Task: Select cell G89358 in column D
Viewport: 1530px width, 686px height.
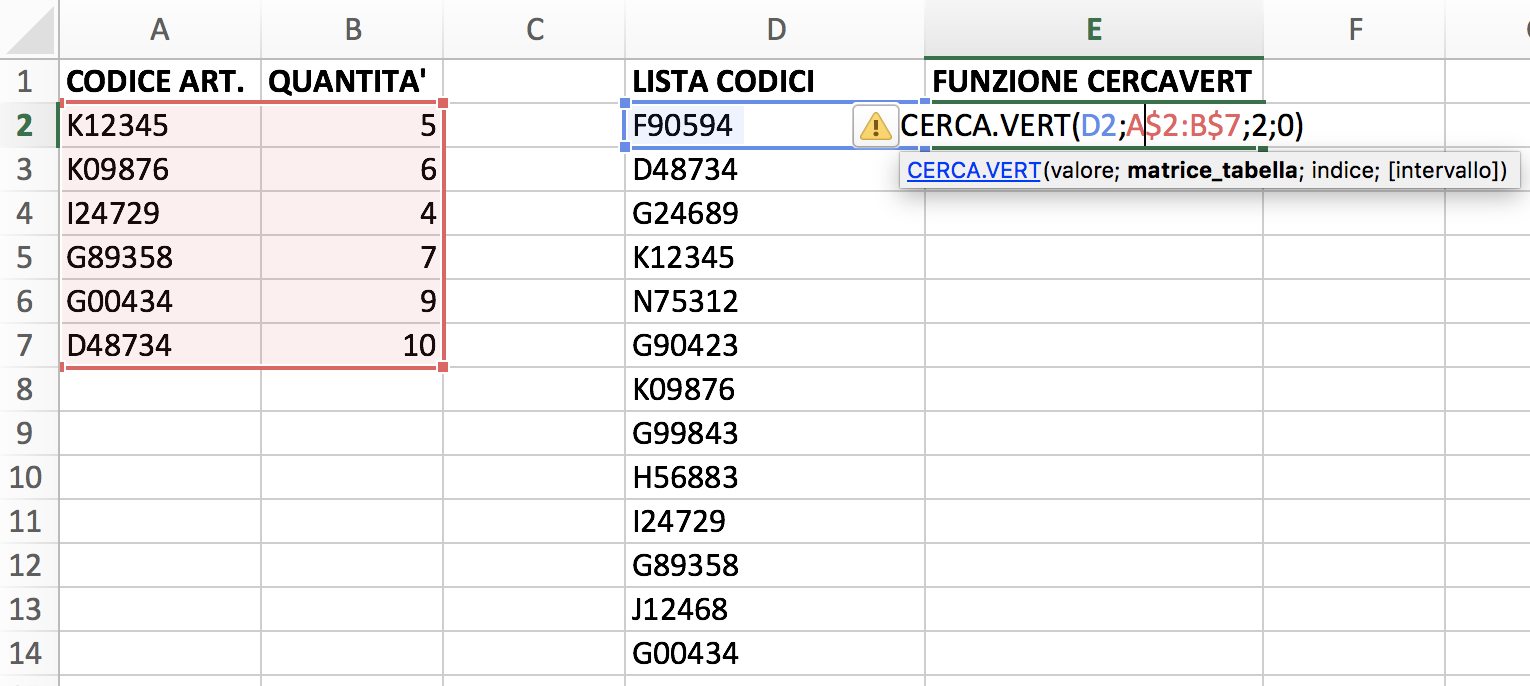Action: (x=775, y=565)
